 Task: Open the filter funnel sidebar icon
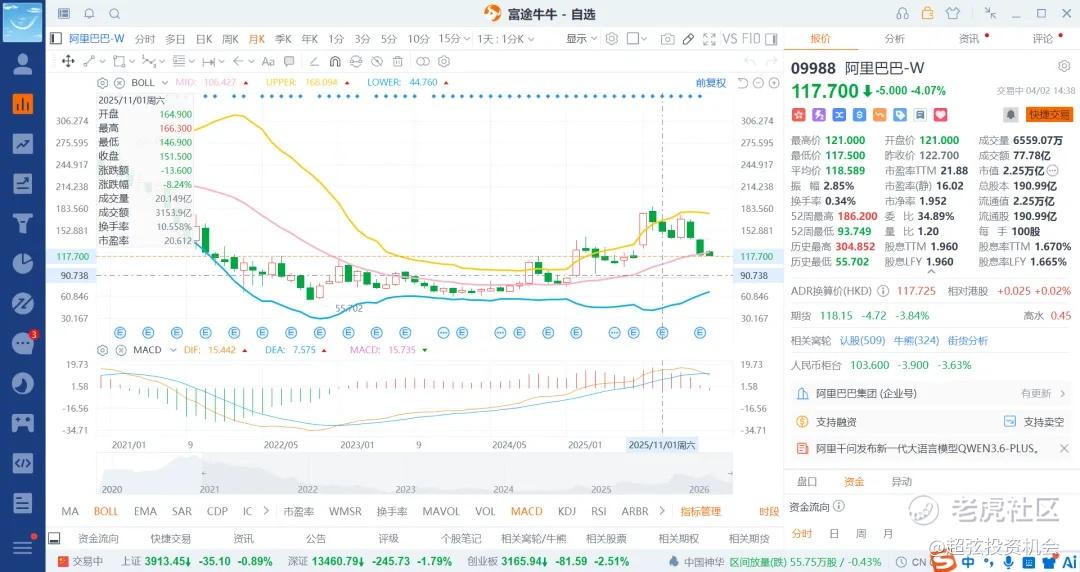coord(23,223)
